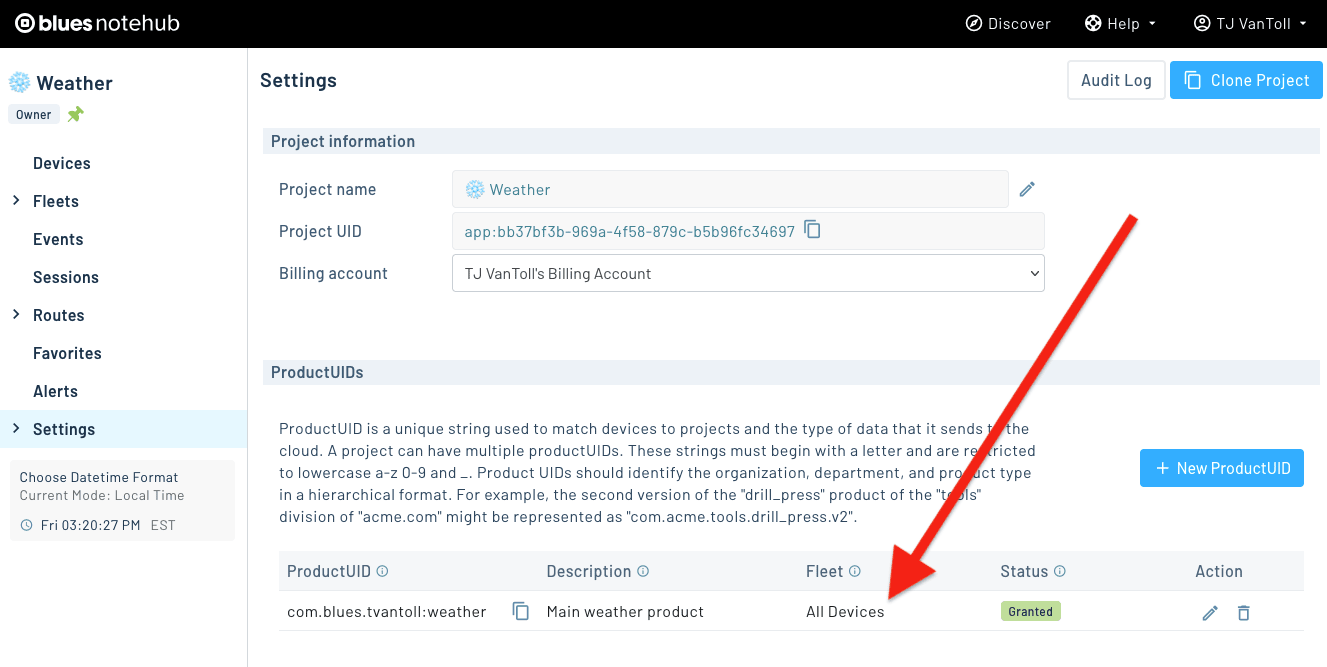The width and height of the screenshot is (1327, 667).
Task: Expand the Fleets sidebar section
Action: (16, 201)
